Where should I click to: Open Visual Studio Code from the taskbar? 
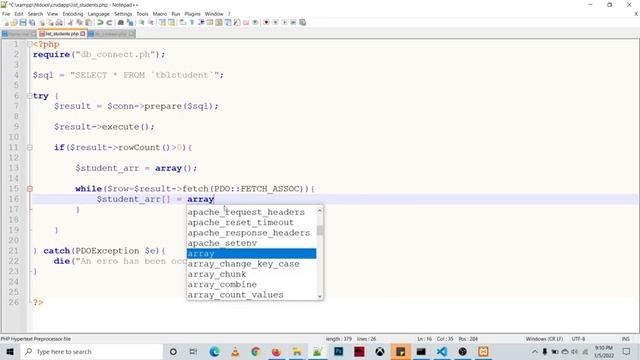tap(442, 351)
